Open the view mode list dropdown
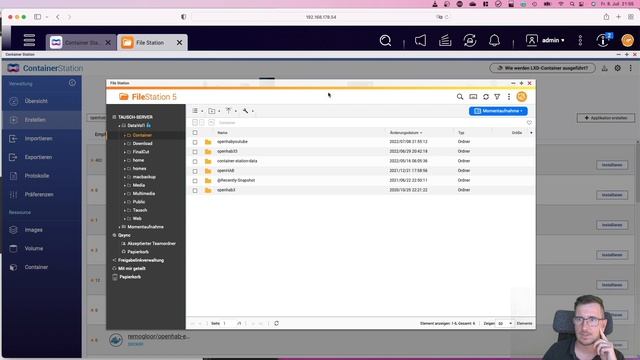The height and width of the screenshot is (360, 640). tap(198, 111)
